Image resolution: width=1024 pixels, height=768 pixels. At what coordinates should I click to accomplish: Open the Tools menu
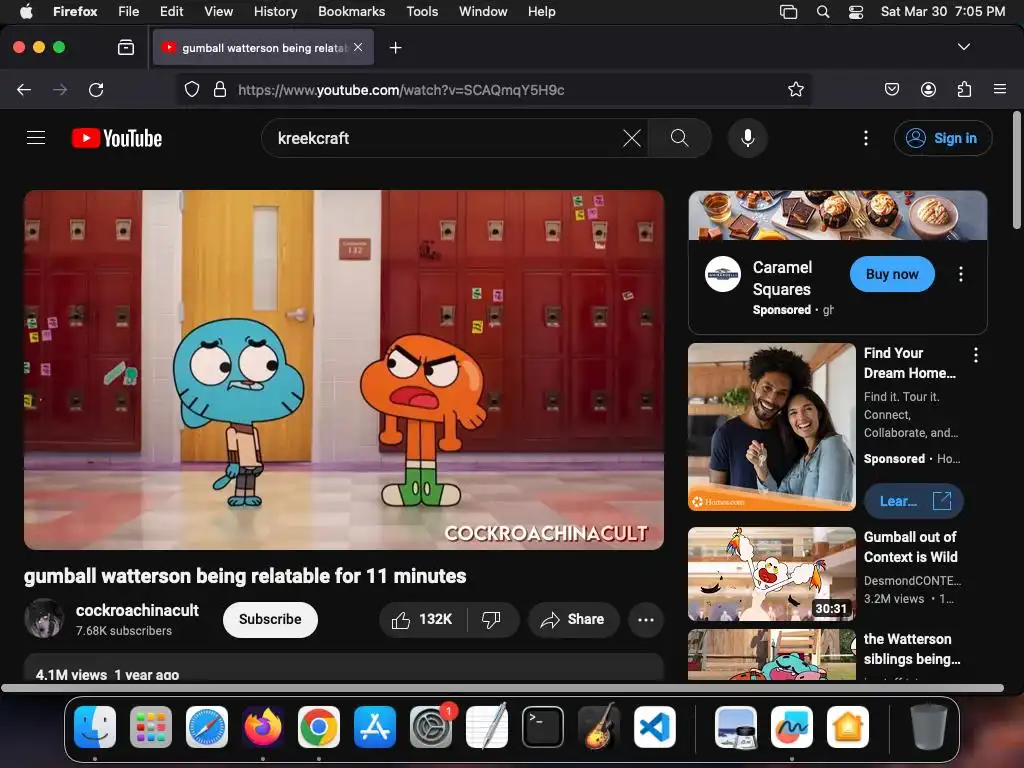pos(422,11)
